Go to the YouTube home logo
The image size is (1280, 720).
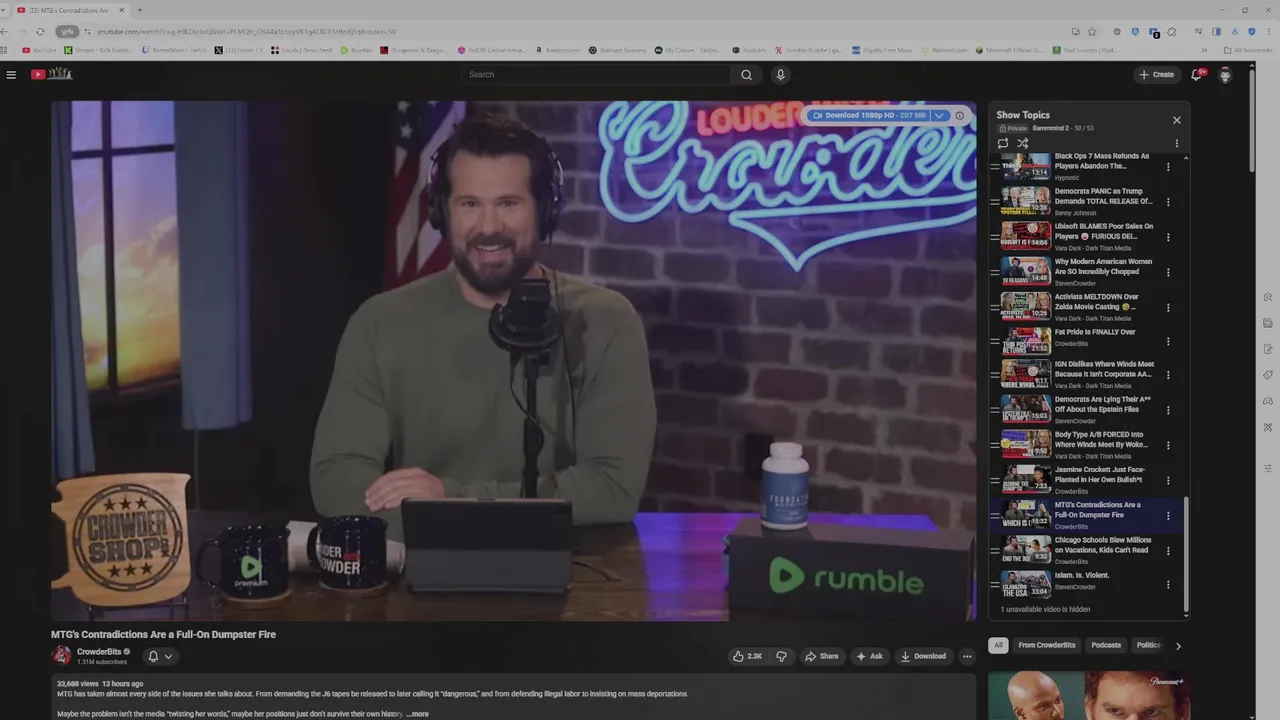pyautogui.click(x=52, y=74)
